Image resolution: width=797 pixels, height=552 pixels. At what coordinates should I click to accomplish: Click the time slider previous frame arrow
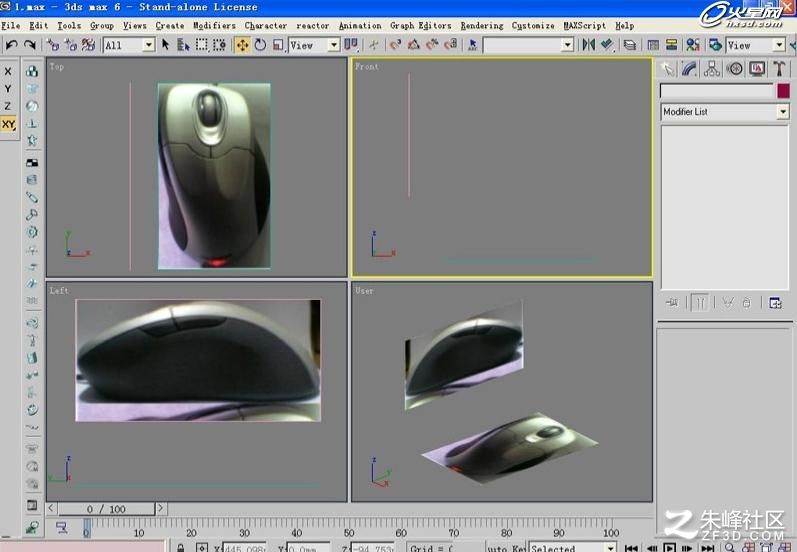pos(51,508)
